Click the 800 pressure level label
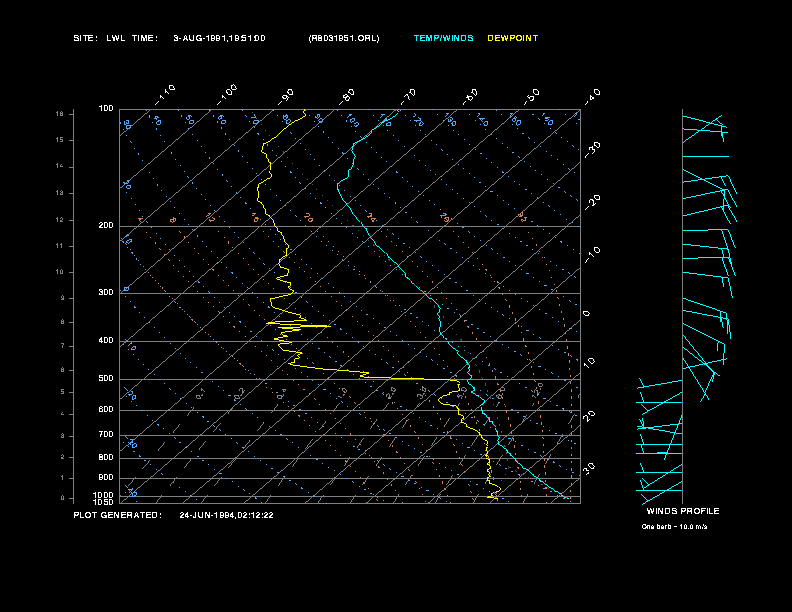Screen dimensions: 792x612 [106, 457]
